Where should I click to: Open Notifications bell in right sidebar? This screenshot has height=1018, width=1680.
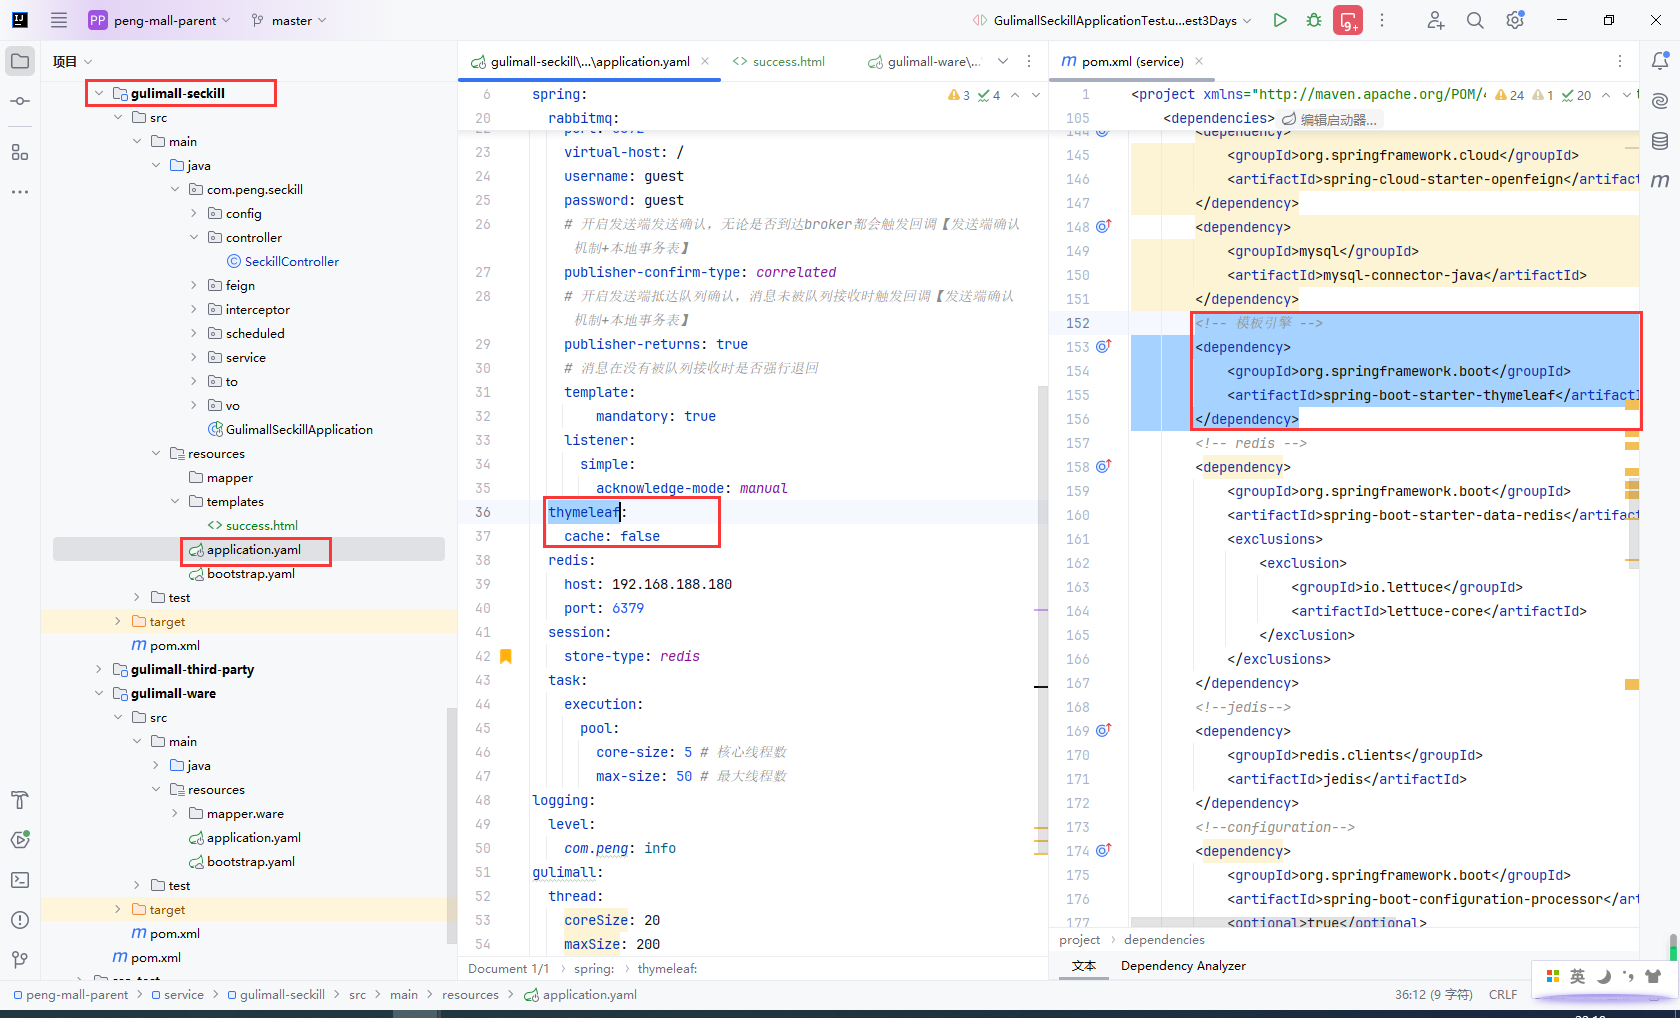[1660, 61]
